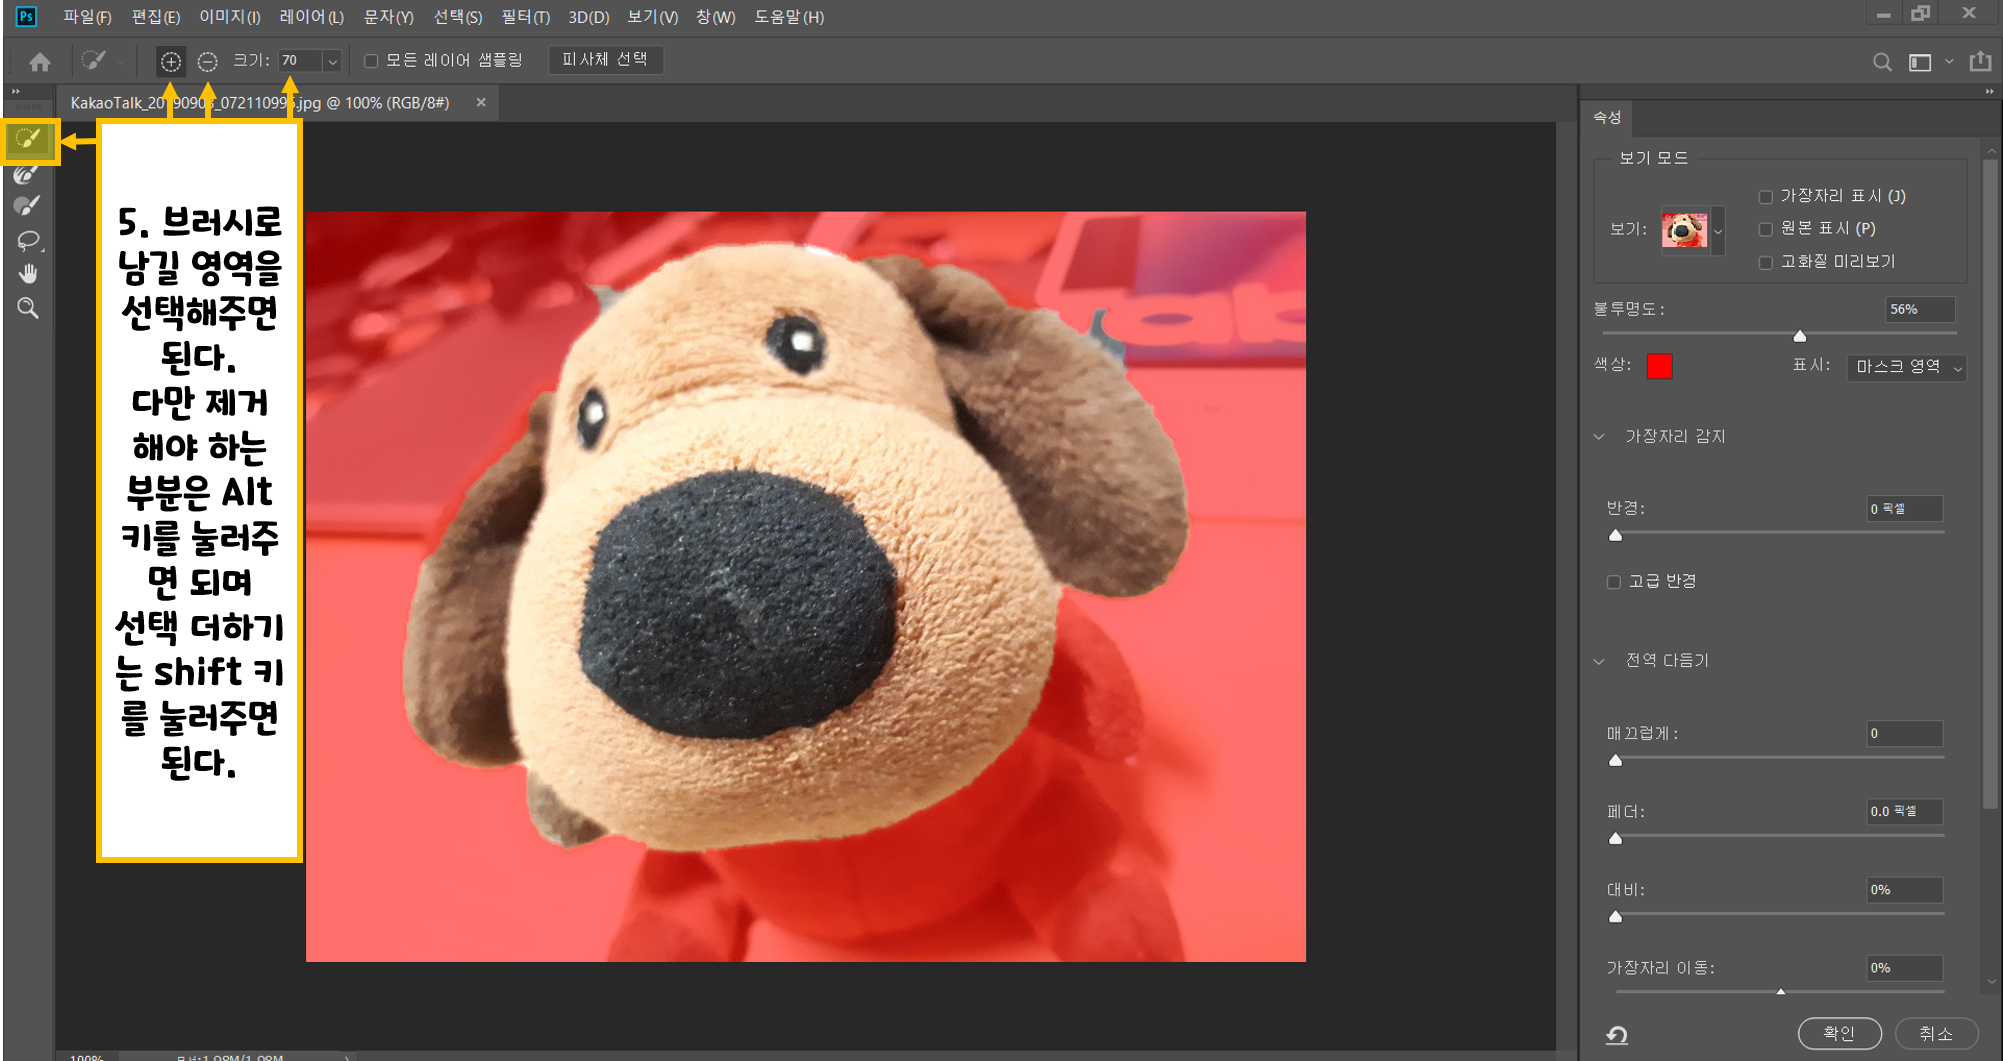Click the 대비 0% field
This screenshot has height=1061, width=2003.
click(x=1905, y=890)
